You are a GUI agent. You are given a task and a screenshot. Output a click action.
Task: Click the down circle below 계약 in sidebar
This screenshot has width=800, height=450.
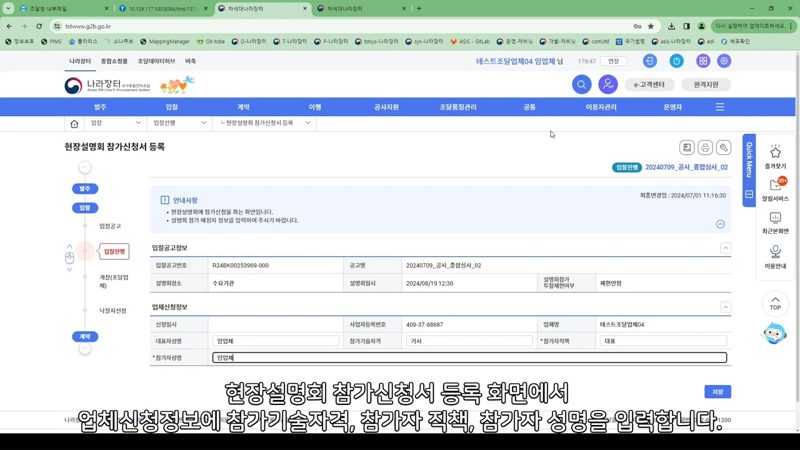[x=85, y=349]
